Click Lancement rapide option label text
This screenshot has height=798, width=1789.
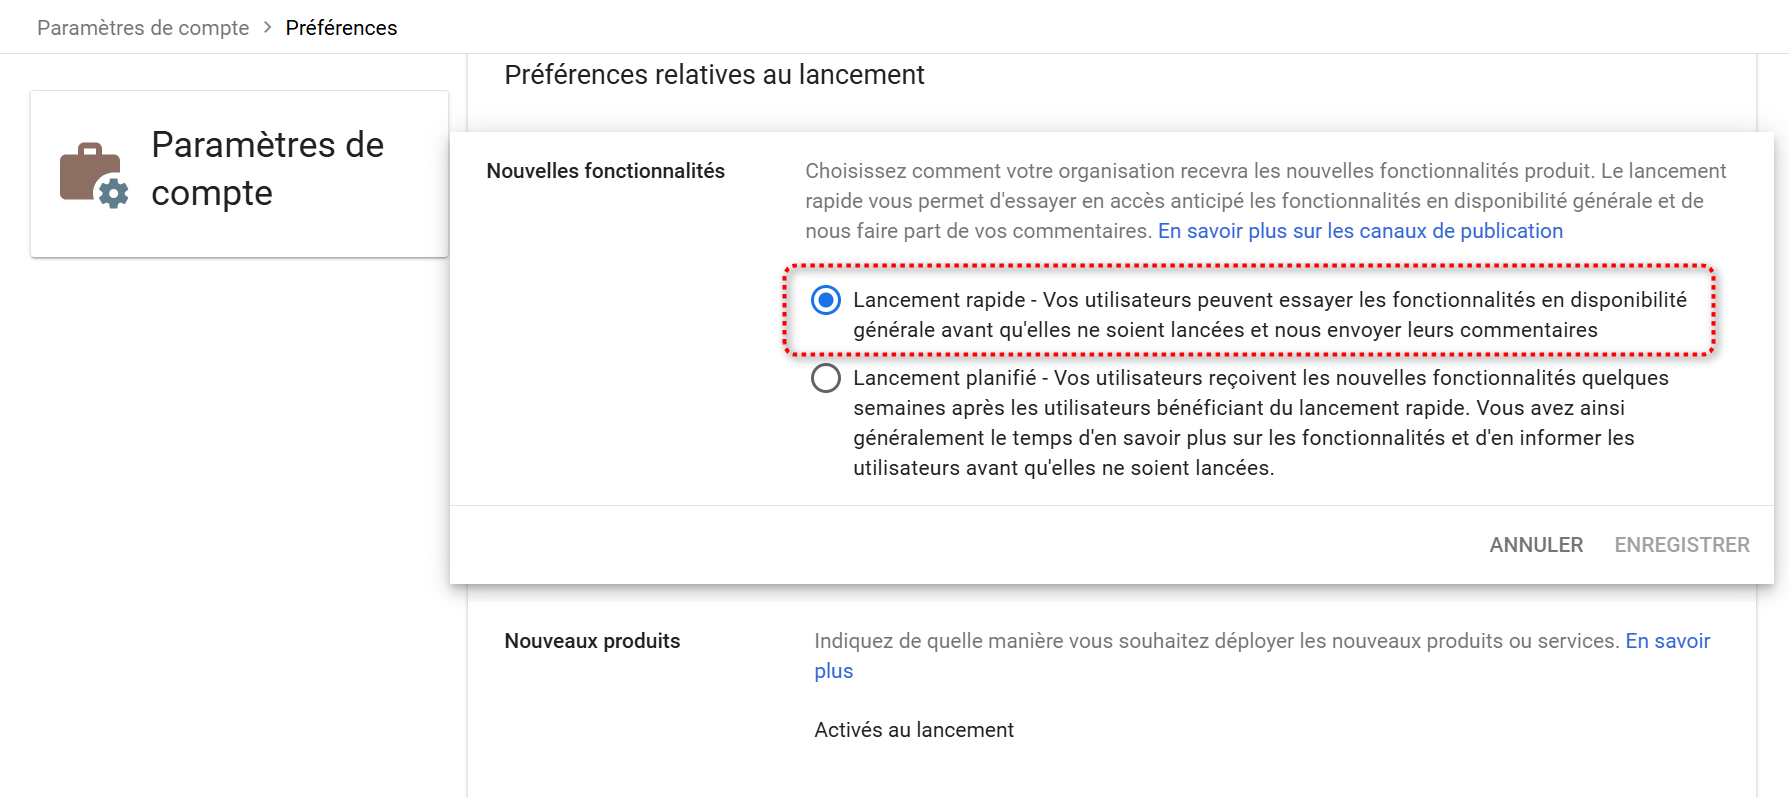click(1270, 315)
